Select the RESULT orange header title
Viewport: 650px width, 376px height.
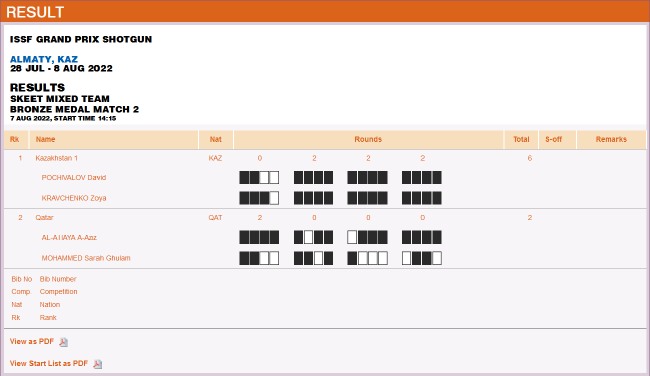35,12
